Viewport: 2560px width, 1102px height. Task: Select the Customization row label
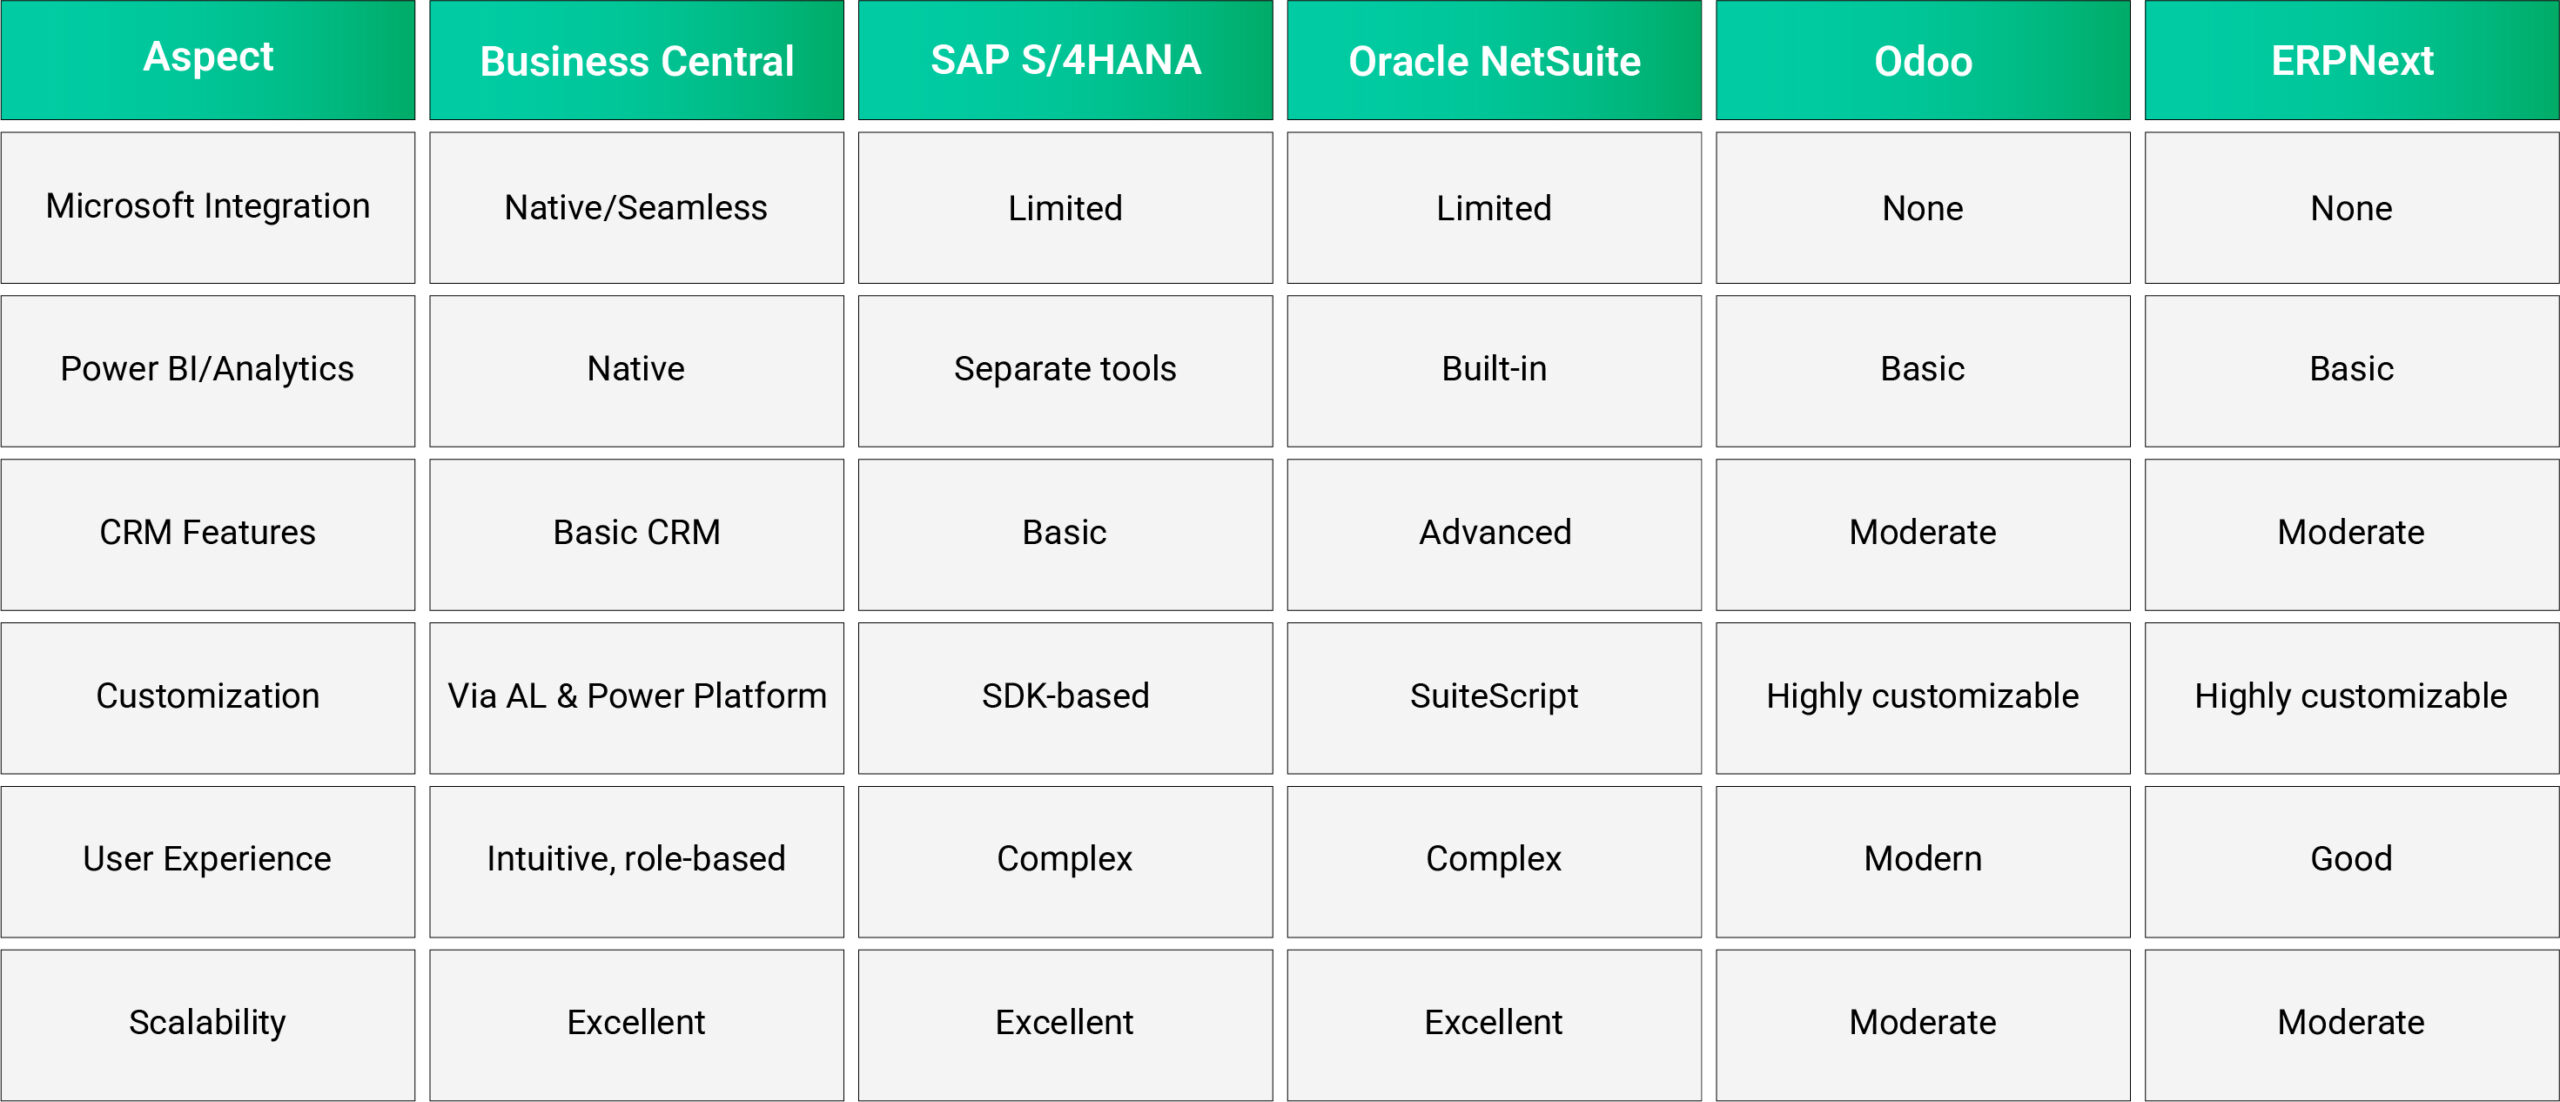tap(208, 696)
